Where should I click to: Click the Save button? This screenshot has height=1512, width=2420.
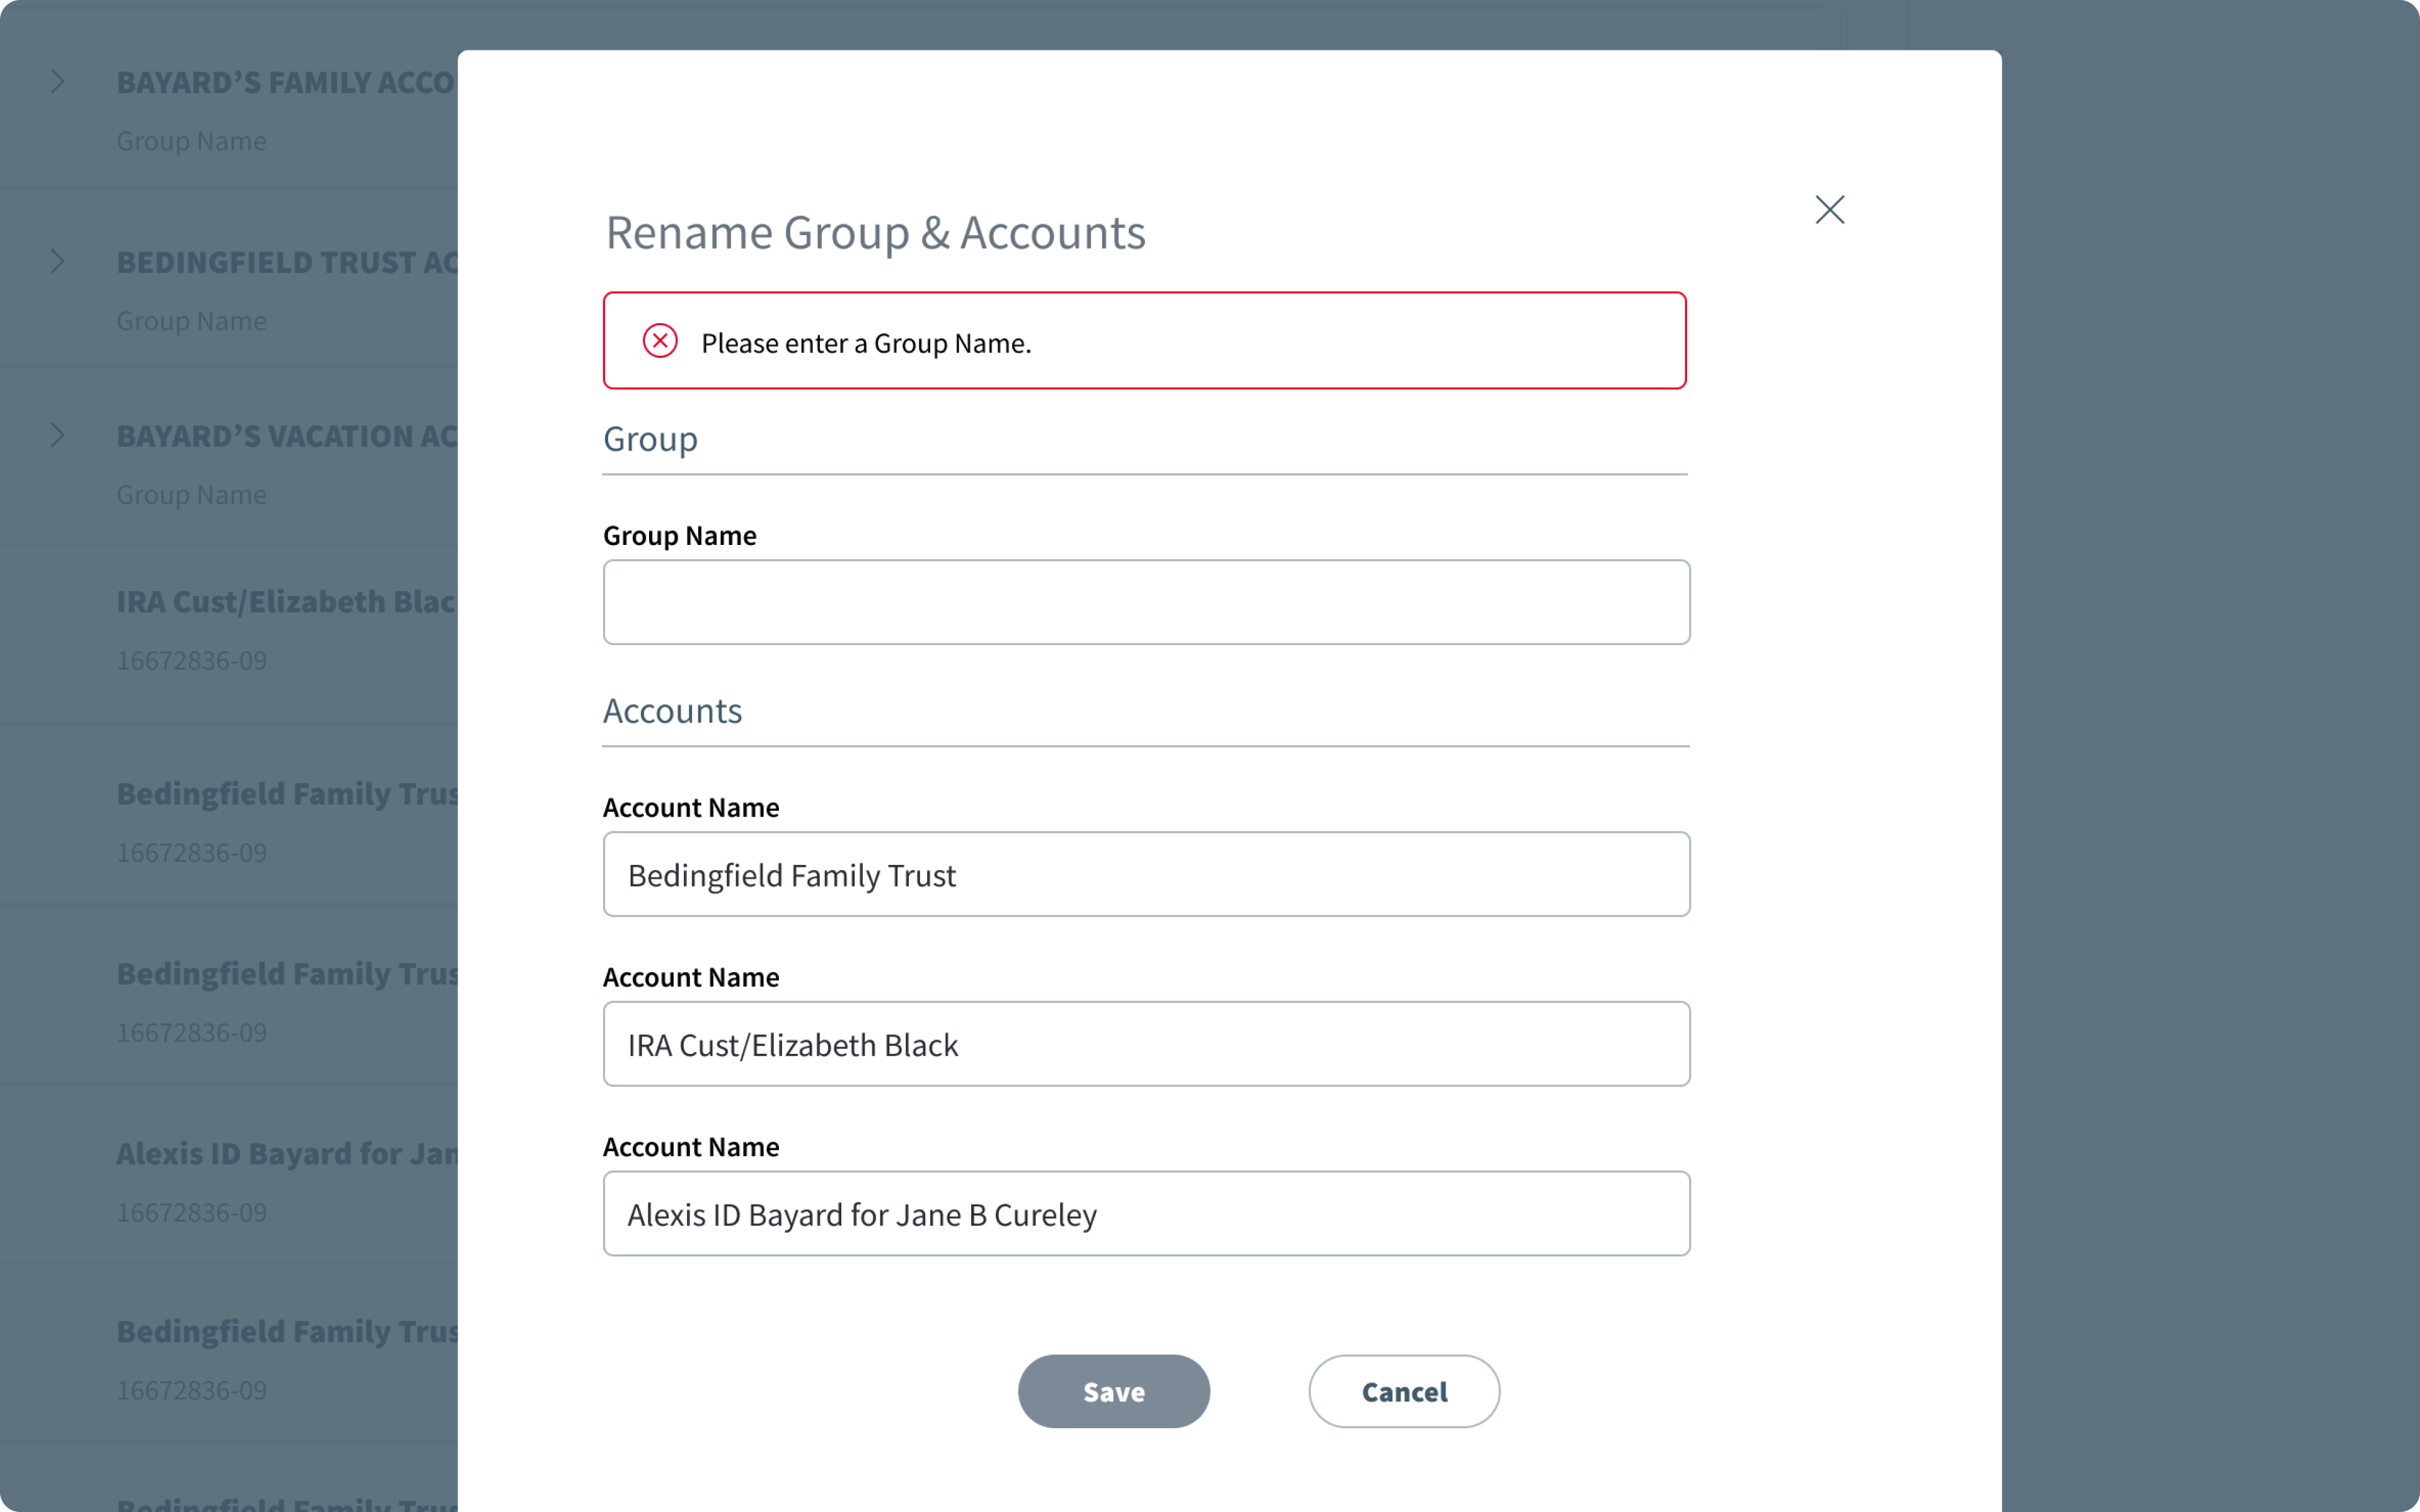tap(1114, 1391)
